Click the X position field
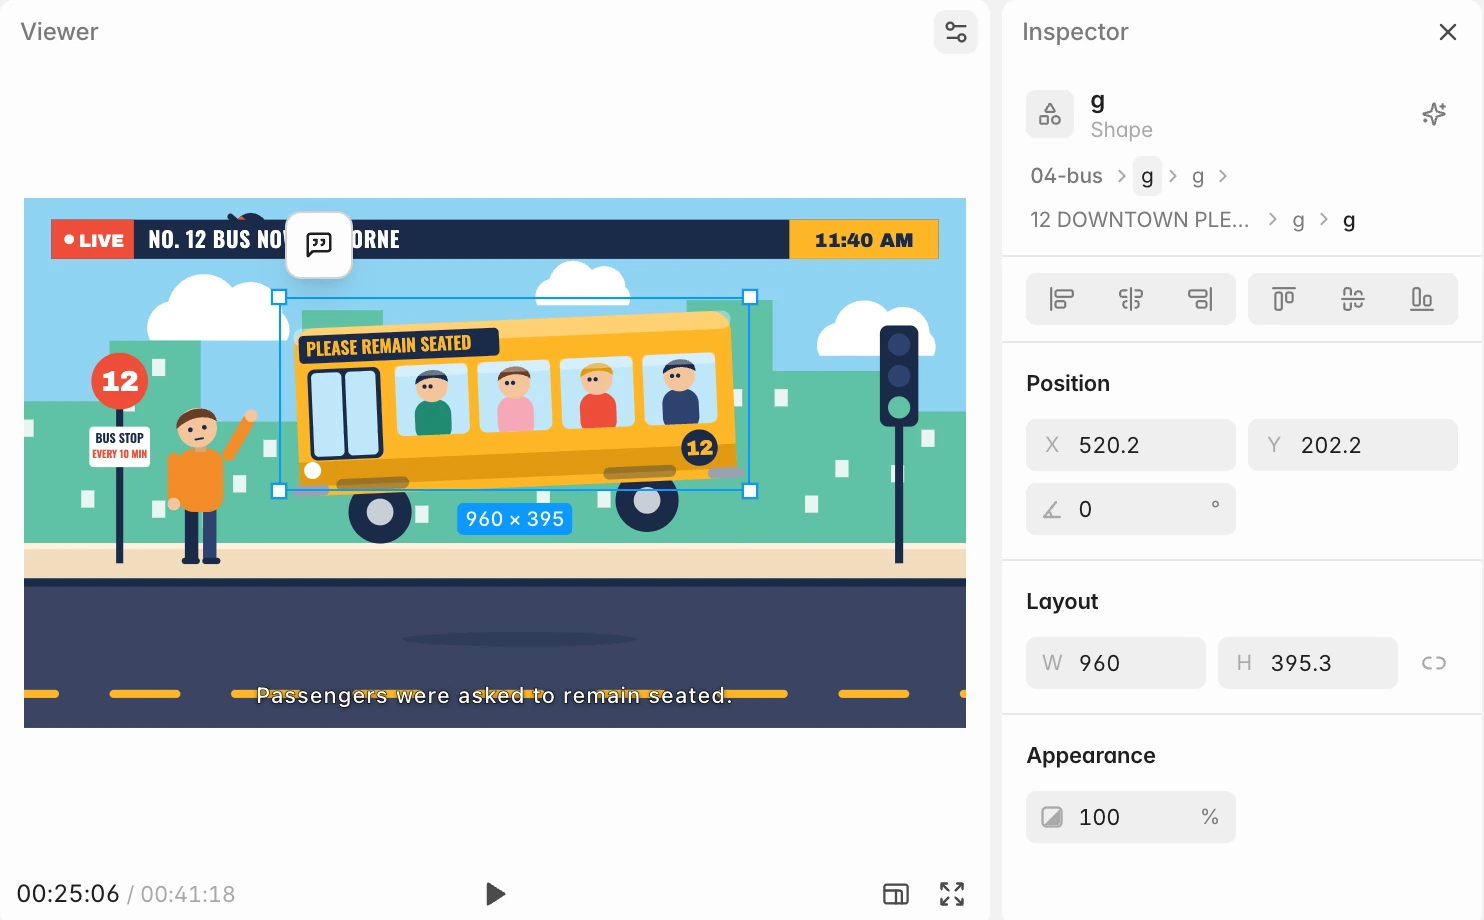Viewport: 1484px width, 920px height. click(1131, 445)
